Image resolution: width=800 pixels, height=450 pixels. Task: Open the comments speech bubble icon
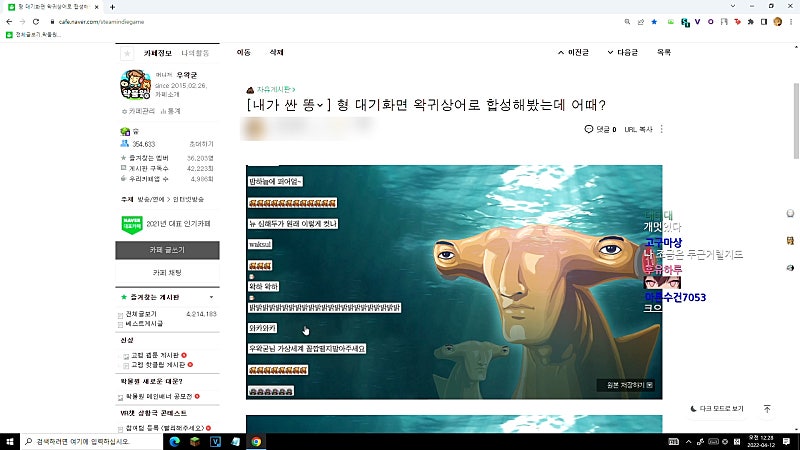pyautogui.click(x=589, y=129)
